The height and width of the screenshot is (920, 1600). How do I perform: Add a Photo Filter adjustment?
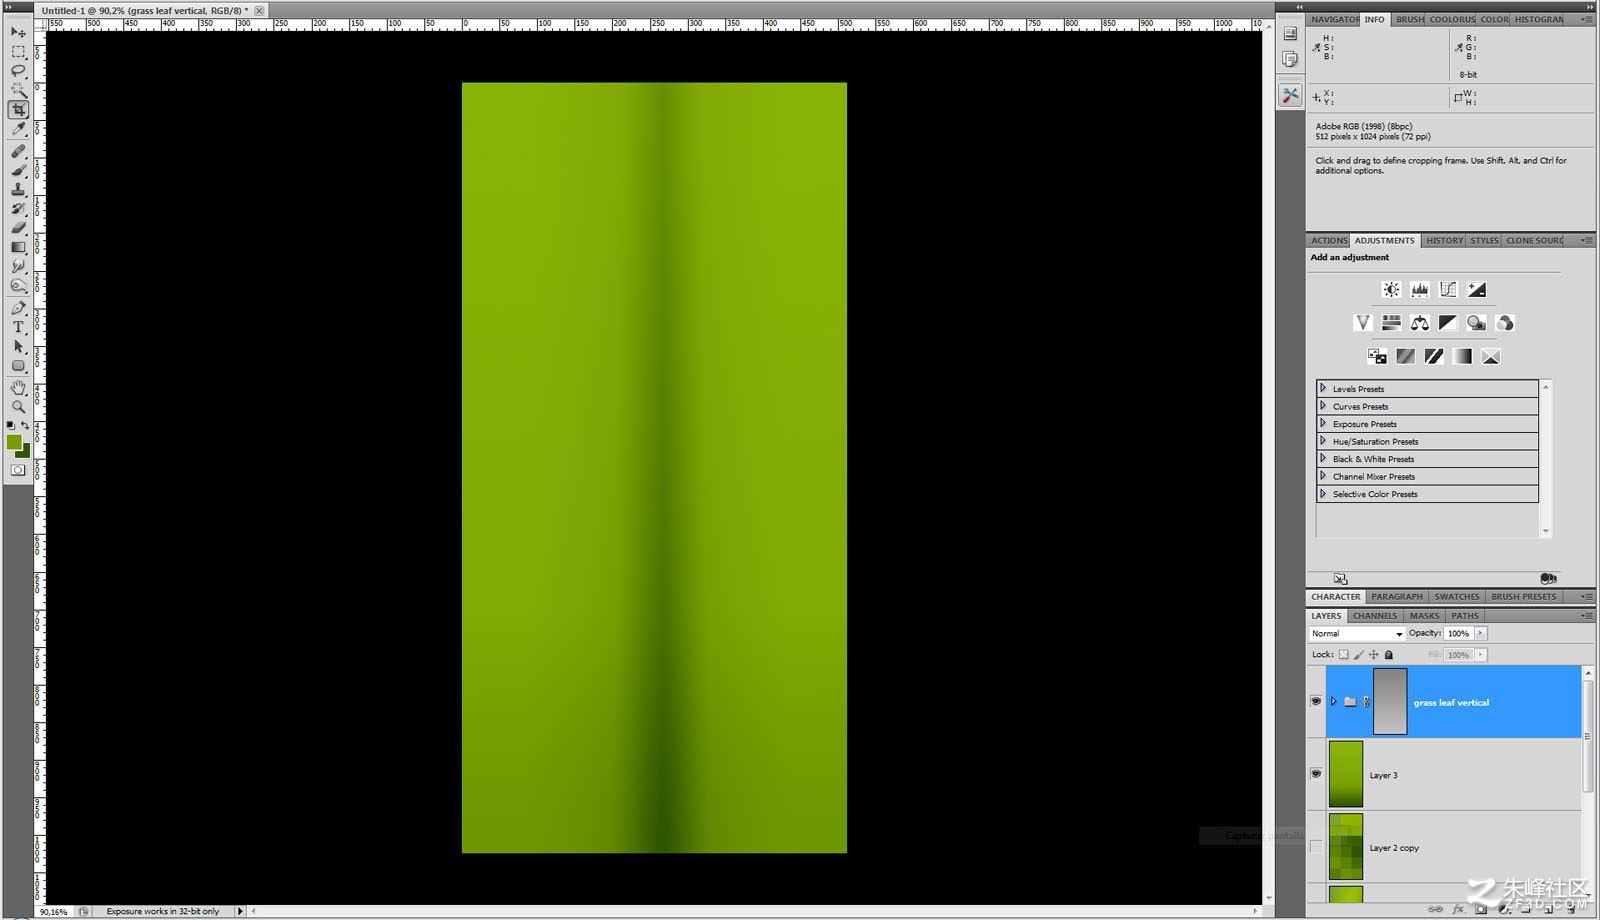(1476, 322)
